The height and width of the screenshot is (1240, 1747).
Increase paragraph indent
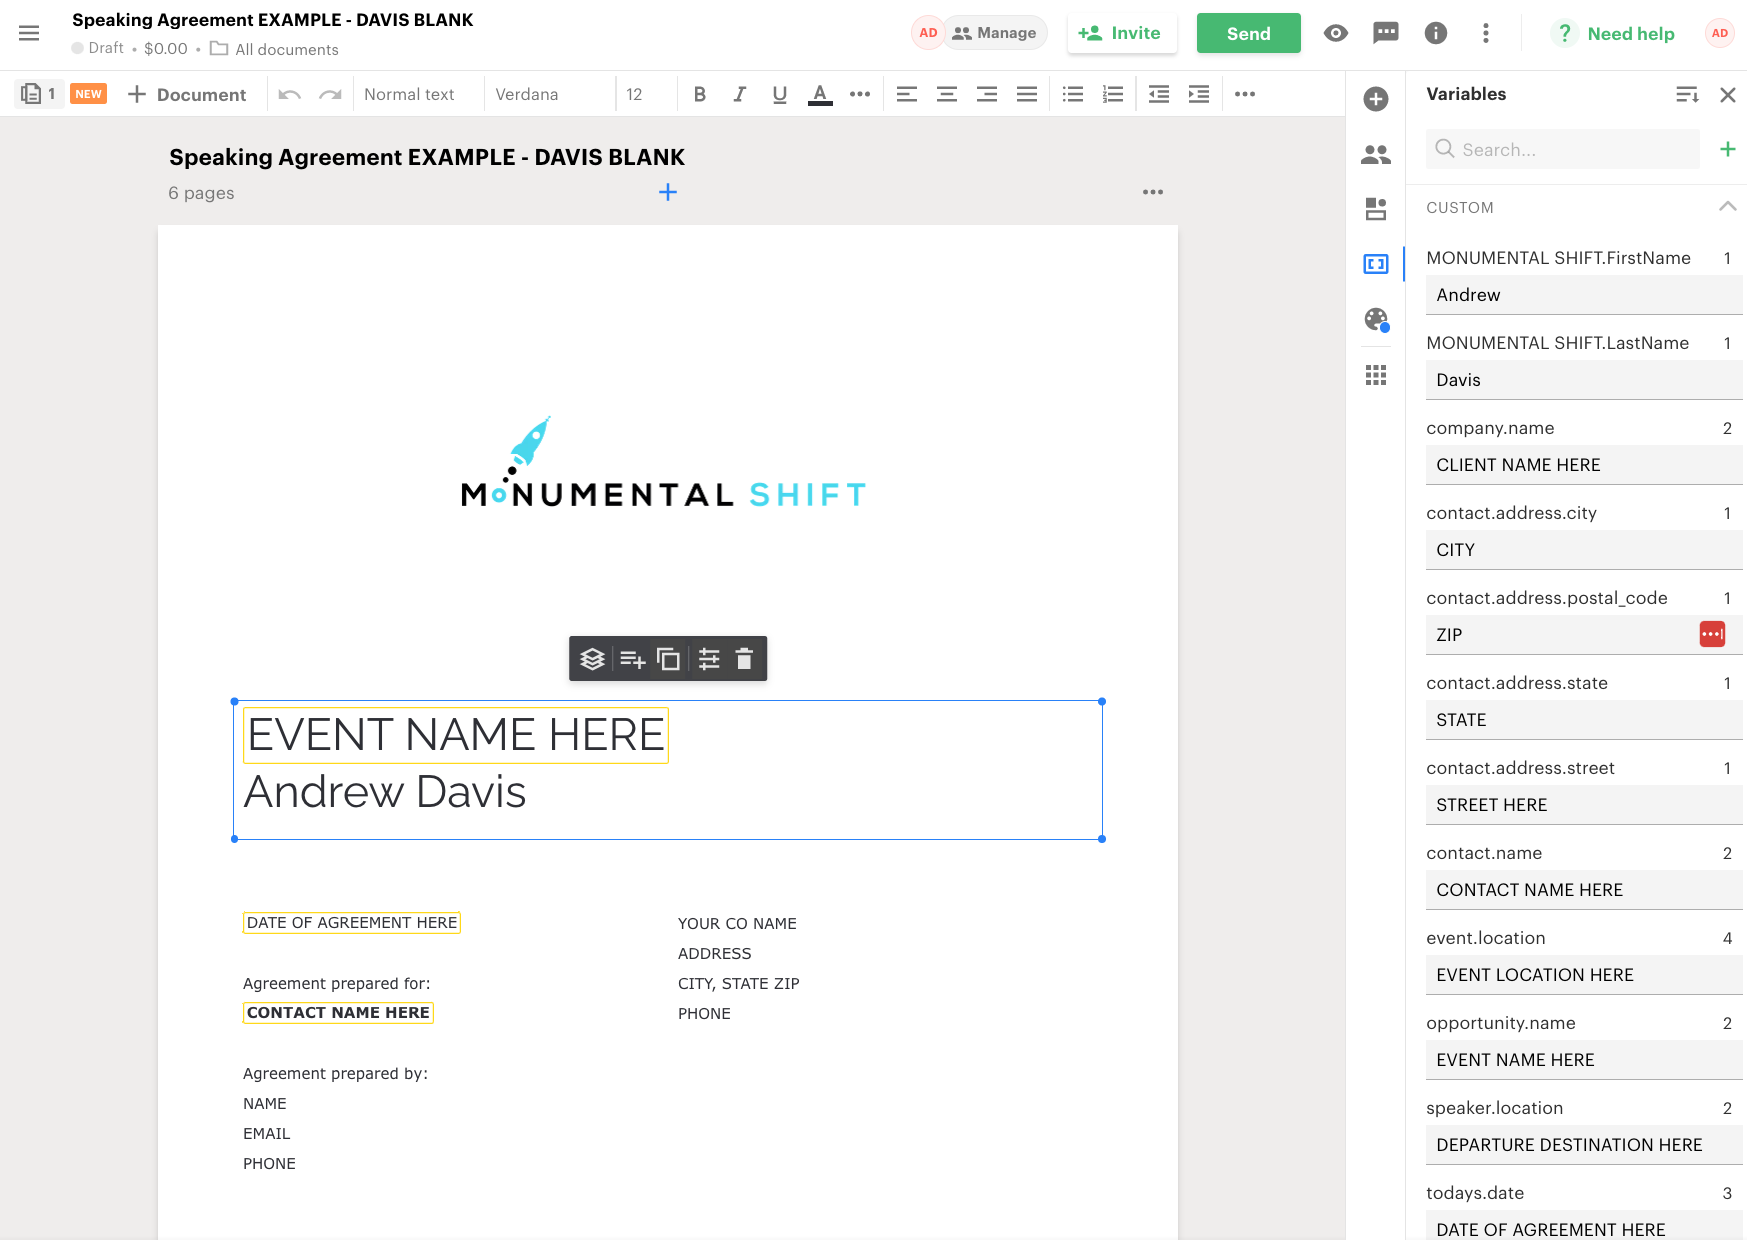1199,94
